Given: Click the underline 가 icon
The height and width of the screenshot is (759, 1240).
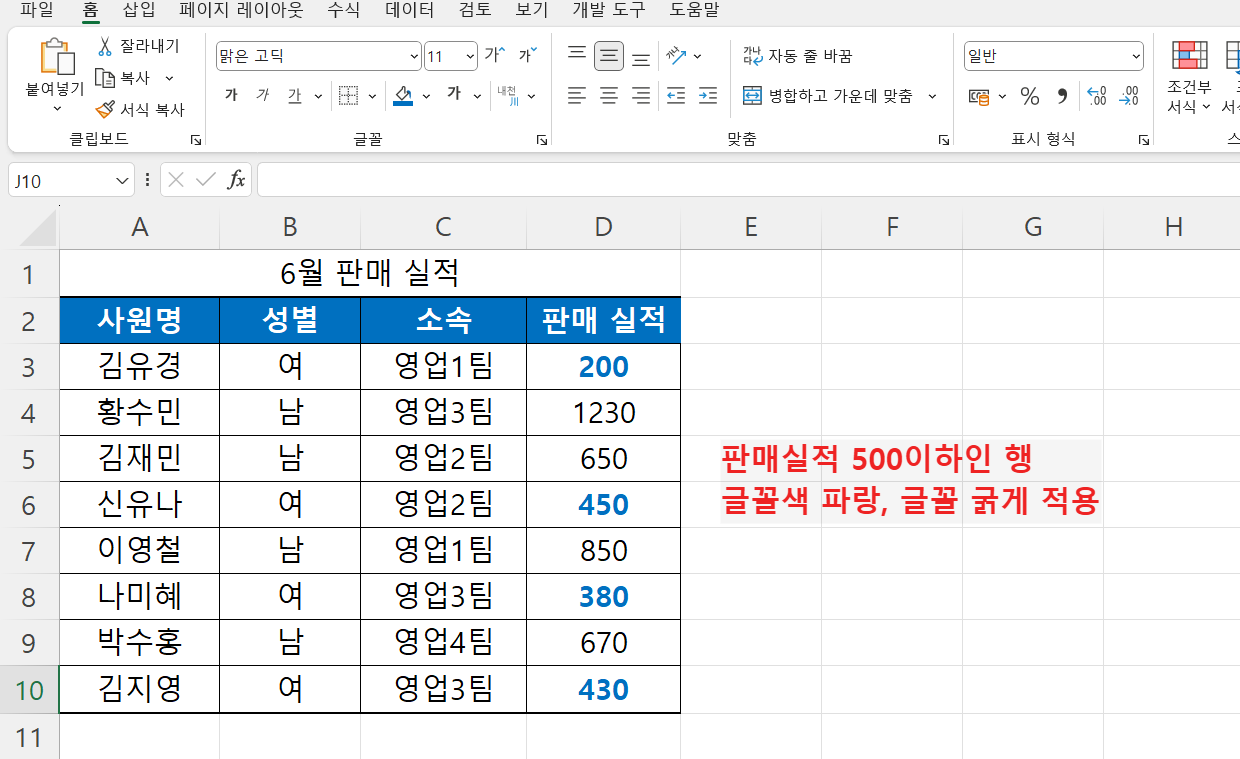Looking at the screenshot, I should (x=294, y=95).
